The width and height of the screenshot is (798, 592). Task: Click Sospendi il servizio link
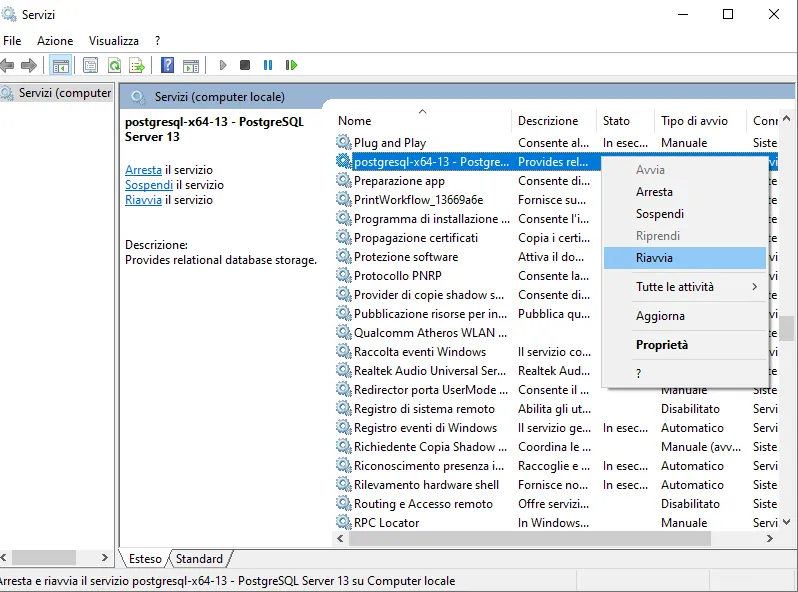(x=149, y=185)
